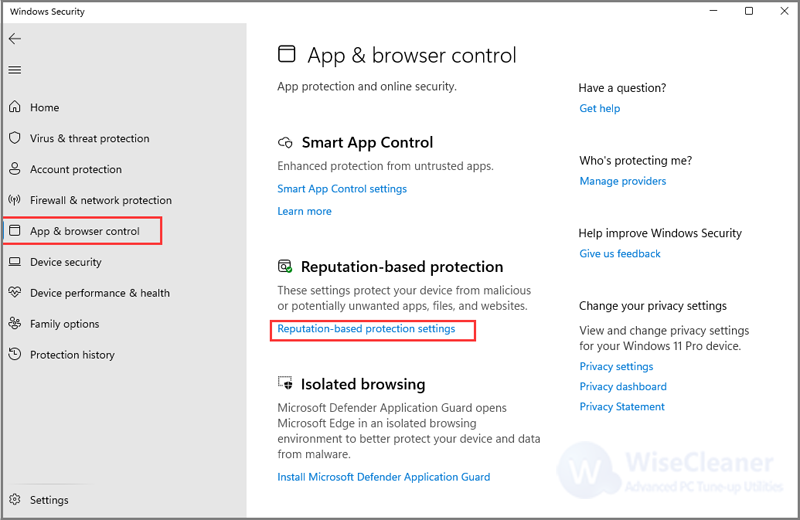Click Learn more under Smart App Control
800x520 pixels.
click(304, 211)
